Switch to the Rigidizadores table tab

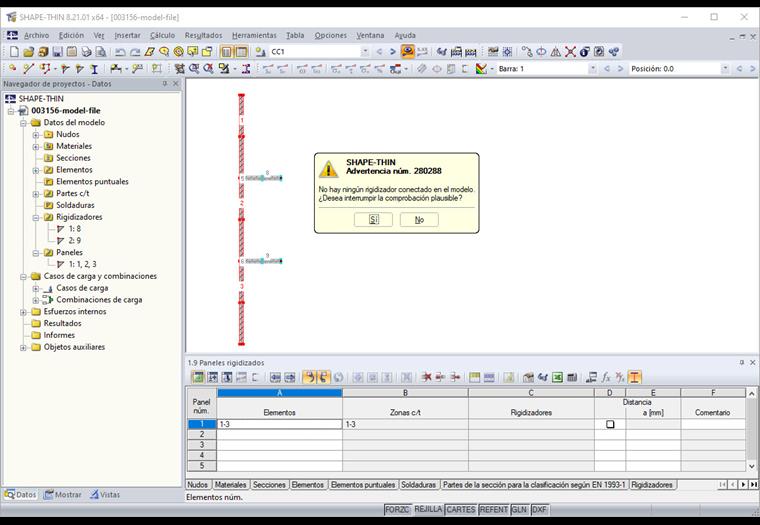pyautogui.click(x=652, y=485)
